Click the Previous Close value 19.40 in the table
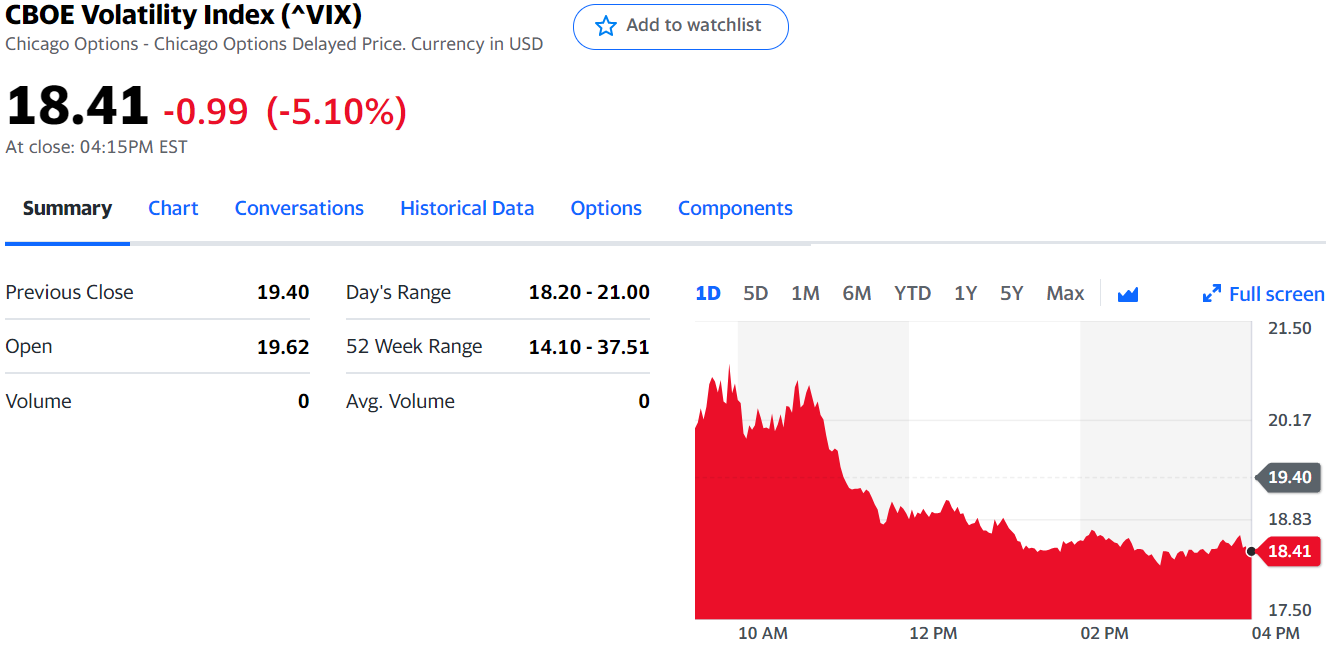Screen dimensions: 1326x649 283,292
